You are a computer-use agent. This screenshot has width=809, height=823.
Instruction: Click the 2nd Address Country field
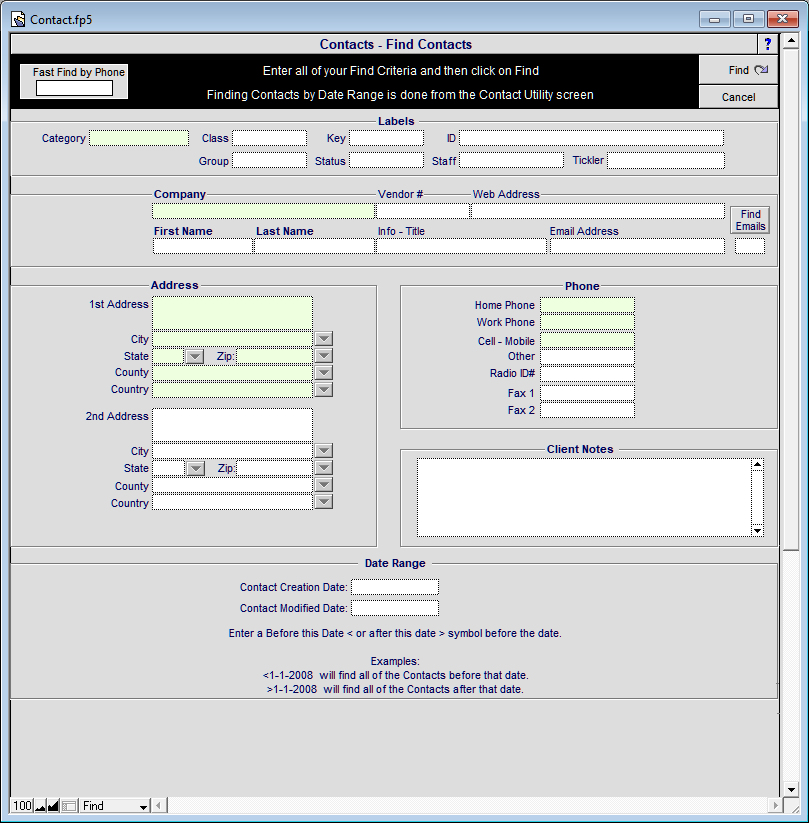(233, 502)
